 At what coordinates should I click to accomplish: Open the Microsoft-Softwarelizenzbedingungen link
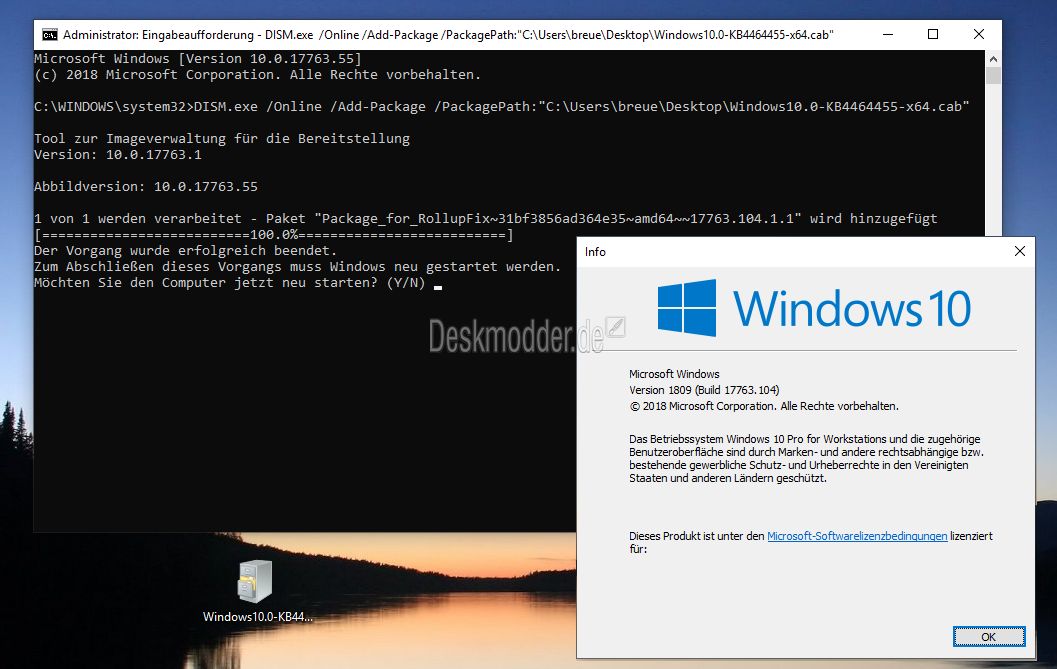857,536
